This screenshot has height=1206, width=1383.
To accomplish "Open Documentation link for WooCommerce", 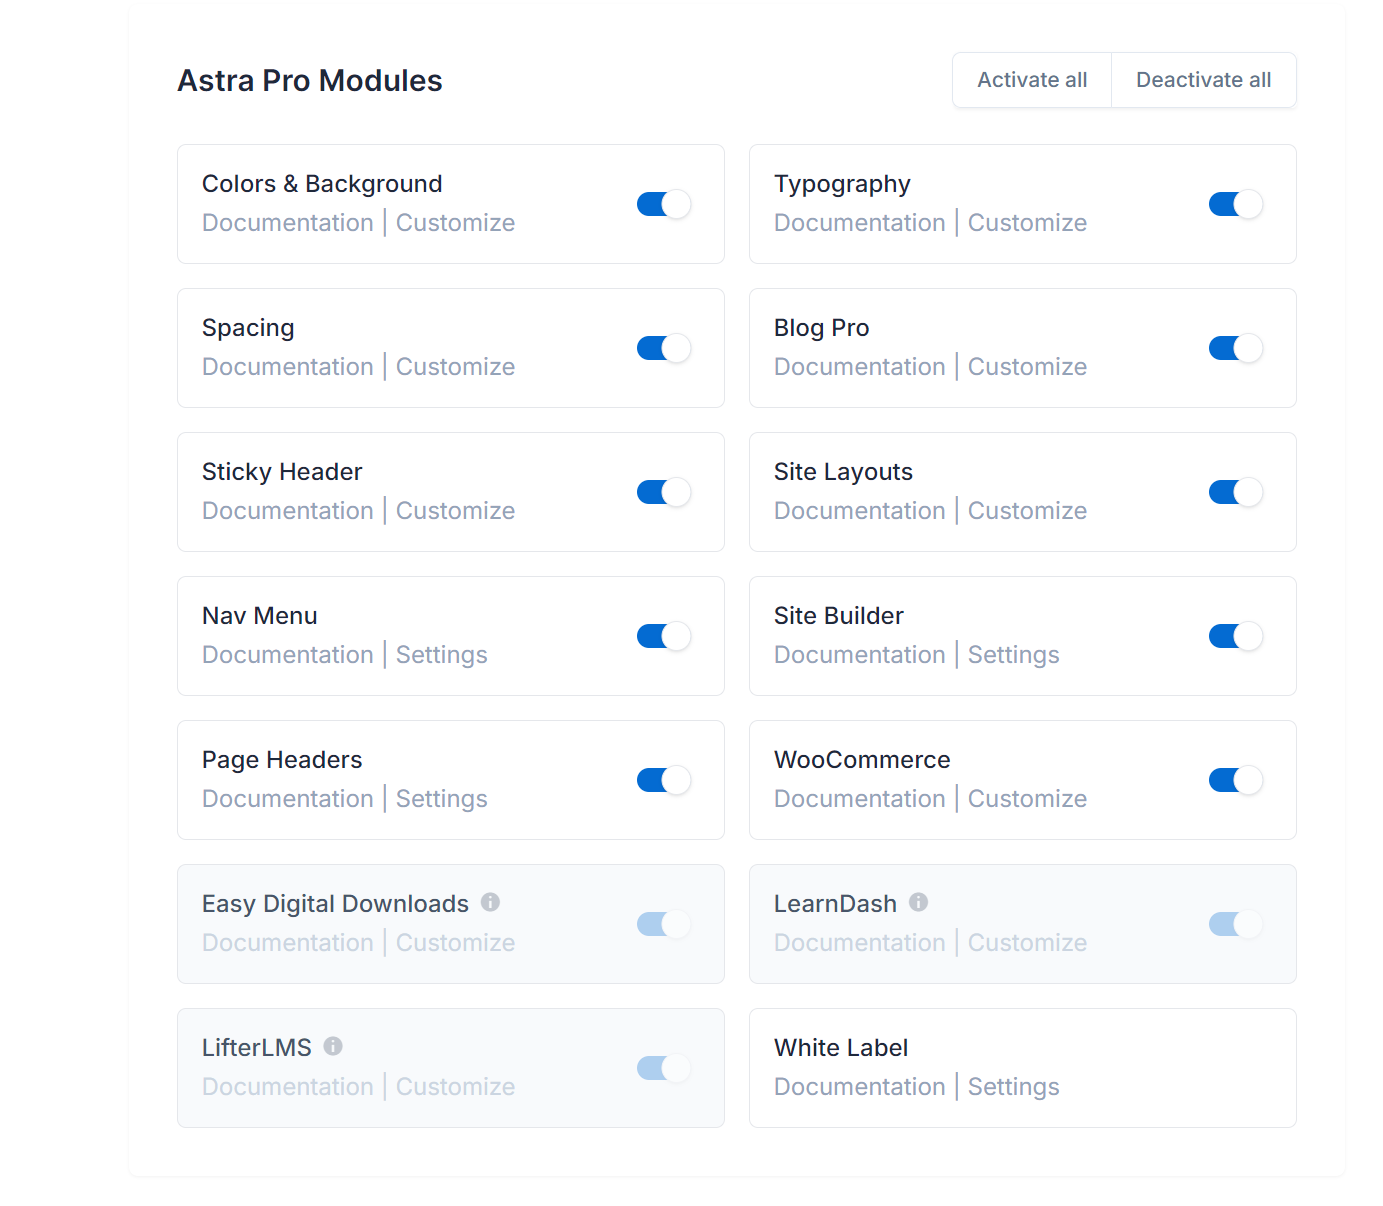I will tap(859, 799).
